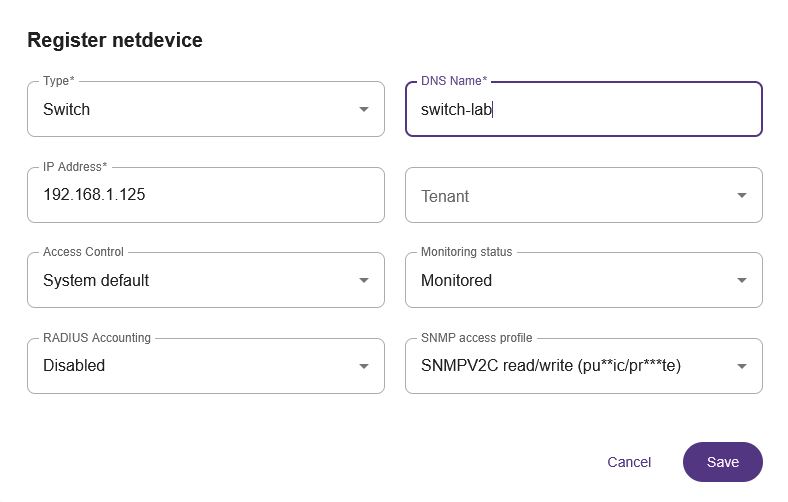
Task: Click the SNMP access profile caret icon
Action: click(x=742, y=366)
